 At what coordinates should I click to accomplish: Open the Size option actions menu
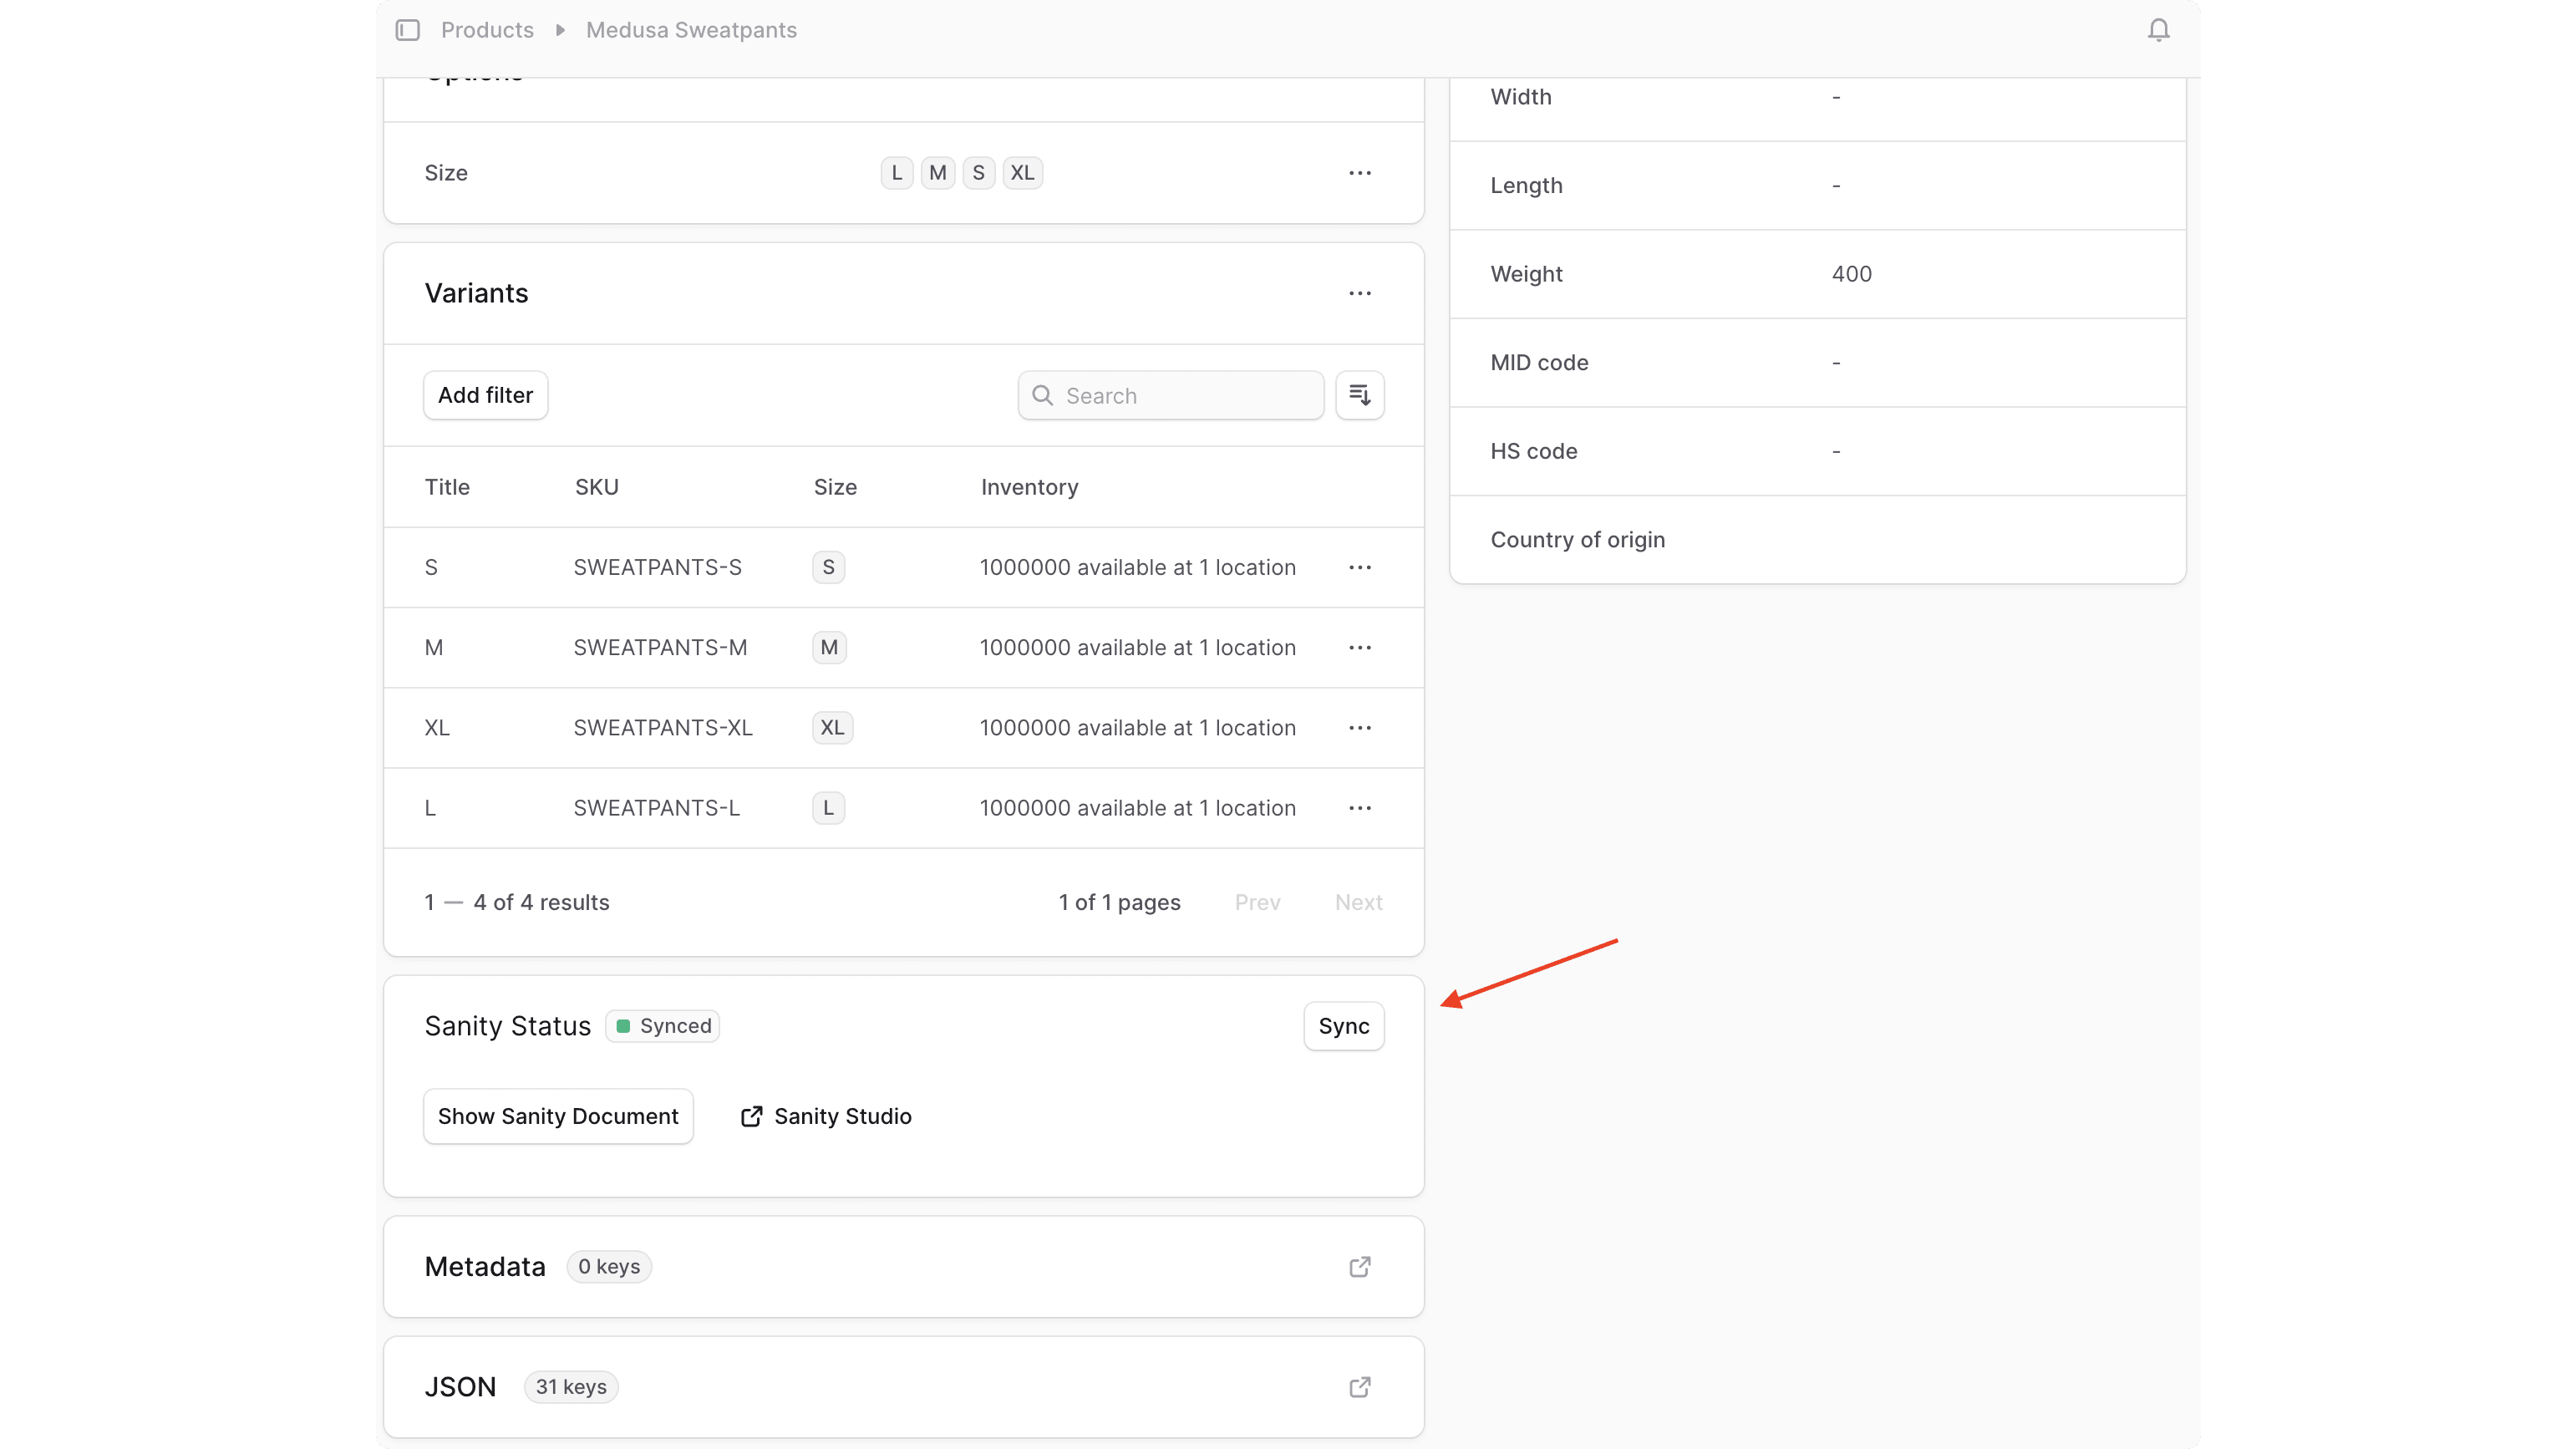(1360, 172)
